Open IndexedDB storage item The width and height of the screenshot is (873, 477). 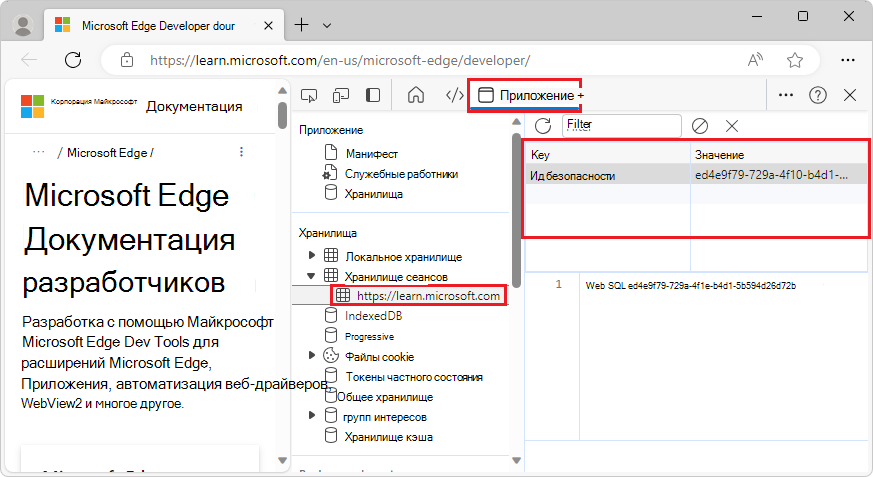tap(373, 316)
